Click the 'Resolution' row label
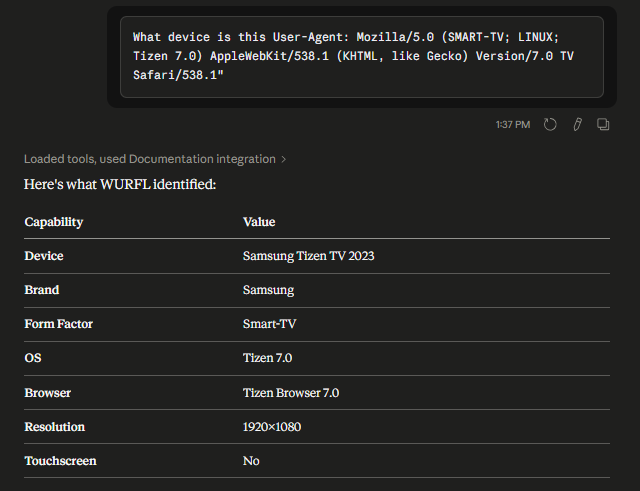This screenshot has height=491, width=640. 55,427
